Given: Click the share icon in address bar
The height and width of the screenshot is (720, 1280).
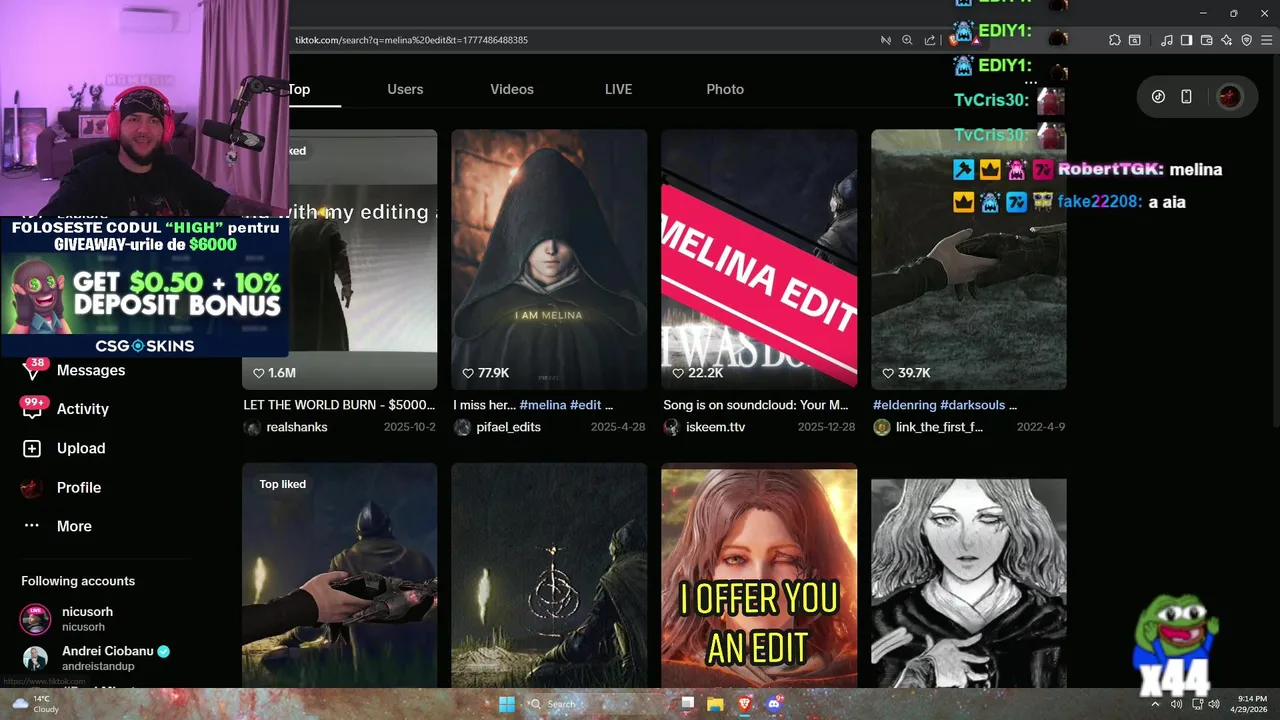Looking at the screenshot, I should (x=930, y=40).
